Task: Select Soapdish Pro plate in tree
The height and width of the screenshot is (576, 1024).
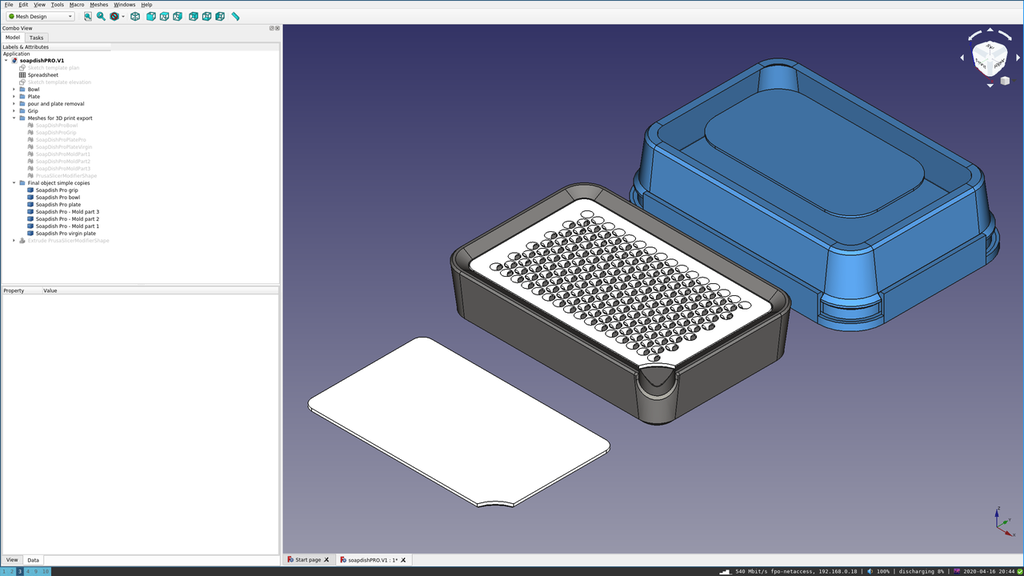Action: tap(58, 204)
